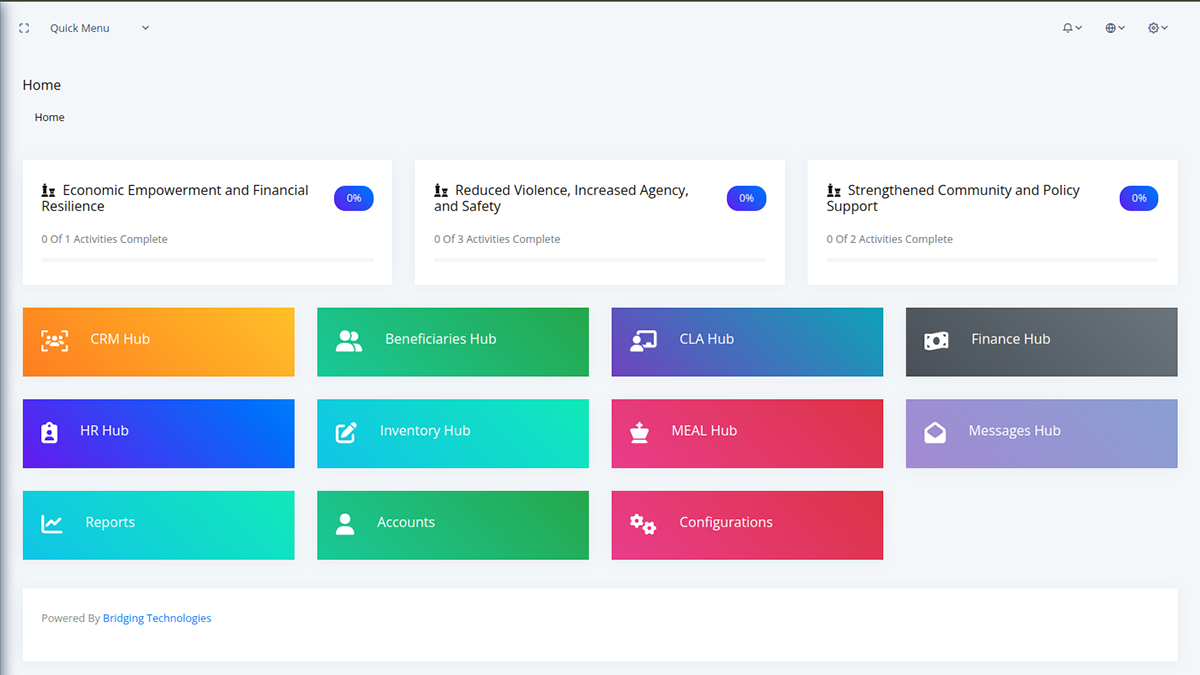
Task: Open the Accounts tile
Action: 452,524
